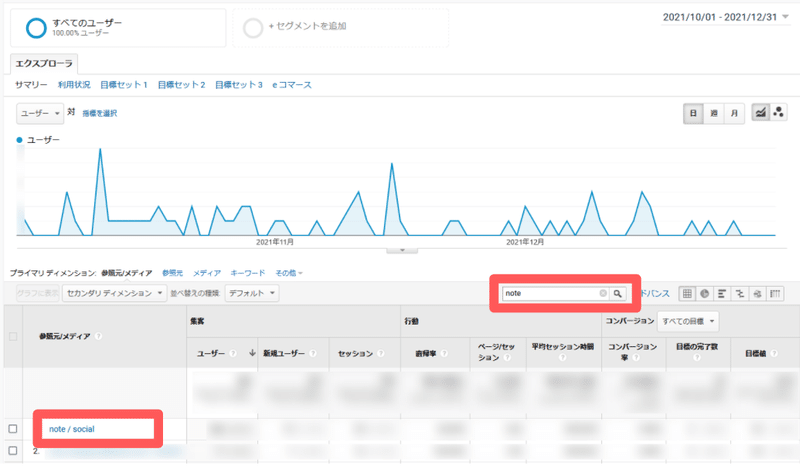Open help for 参照元/メディア column
The image size is (800, 466).
[98, 336]
